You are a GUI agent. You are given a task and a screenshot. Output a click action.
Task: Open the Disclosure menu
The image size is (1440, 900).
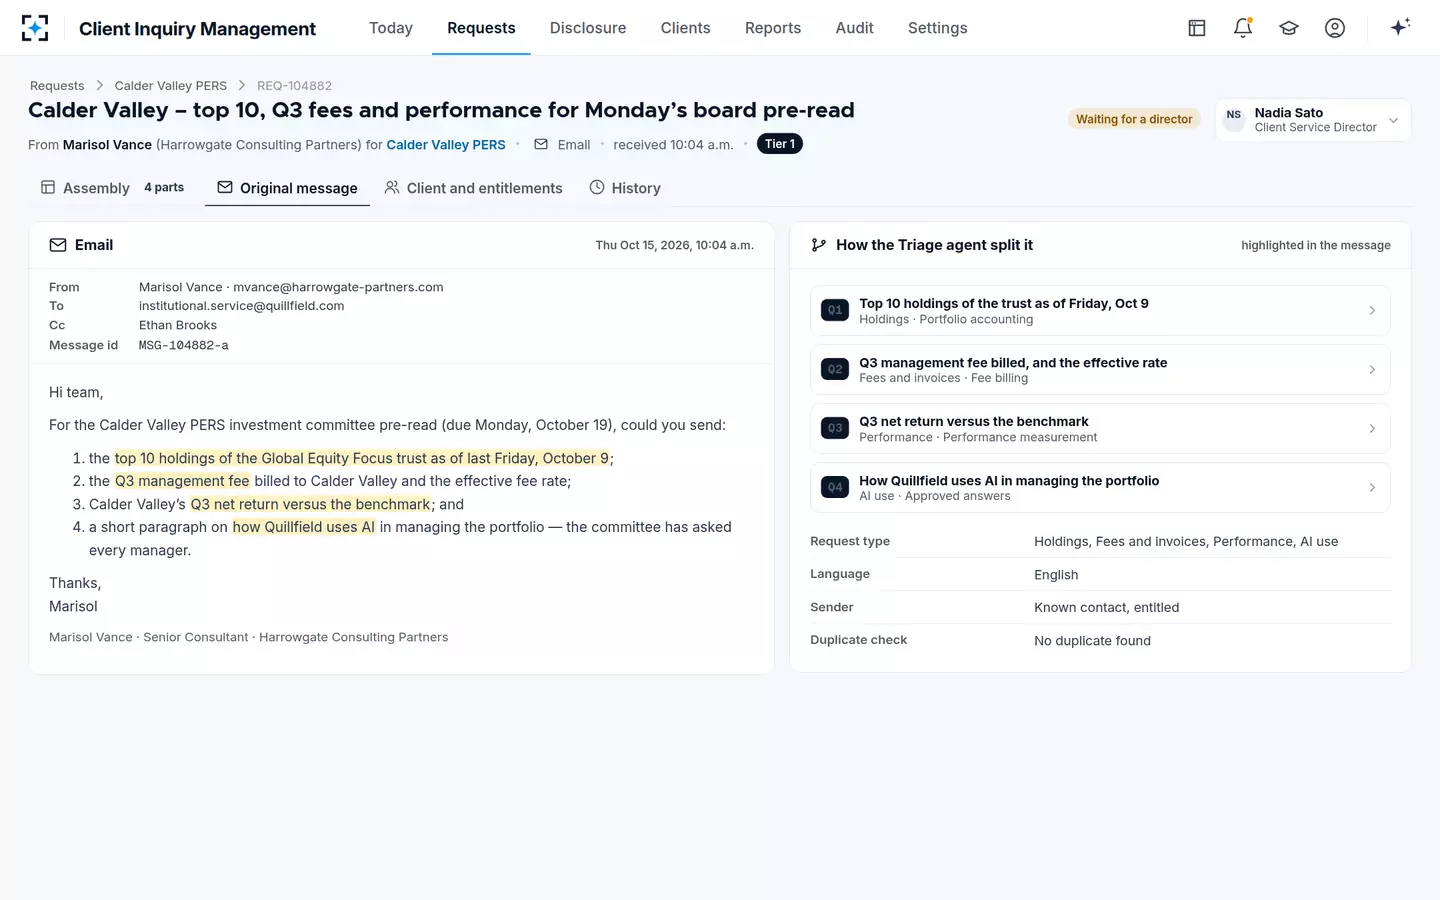point(588,28)
